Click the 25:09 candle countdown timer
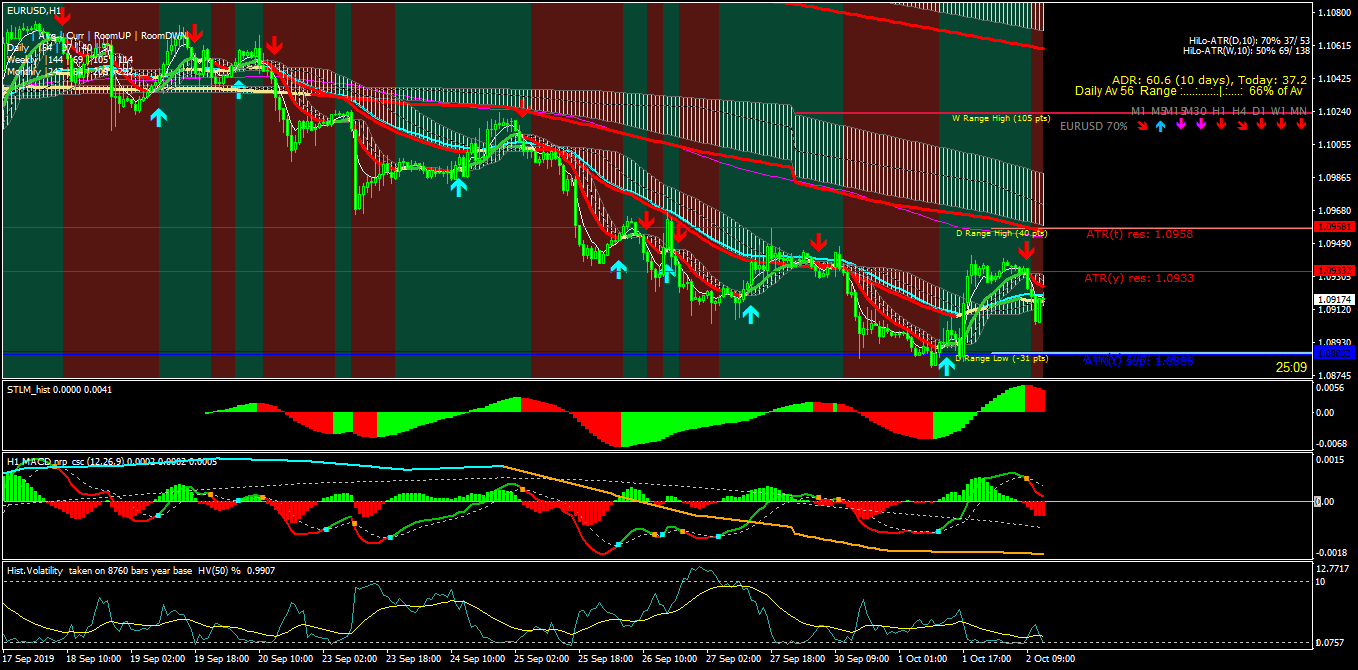This screenshot has width=1358, height=670. (x=1291, y=367)
